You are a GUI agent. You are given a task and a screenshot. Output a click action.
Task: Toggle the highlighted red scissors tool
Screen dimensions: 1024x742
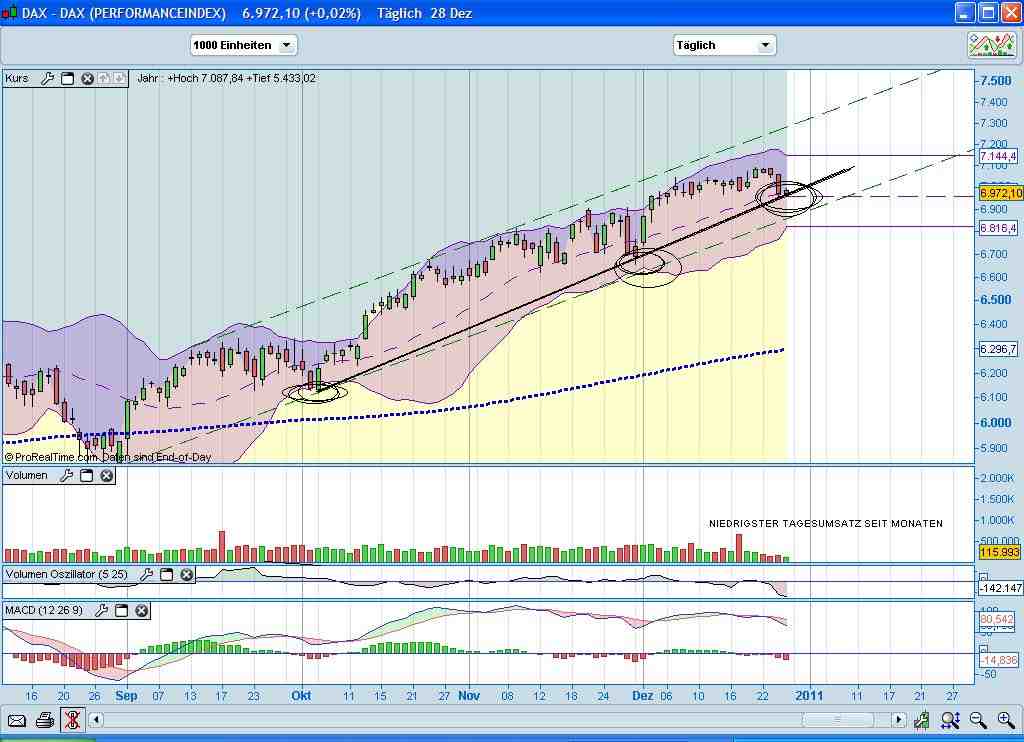pos(71,720)
